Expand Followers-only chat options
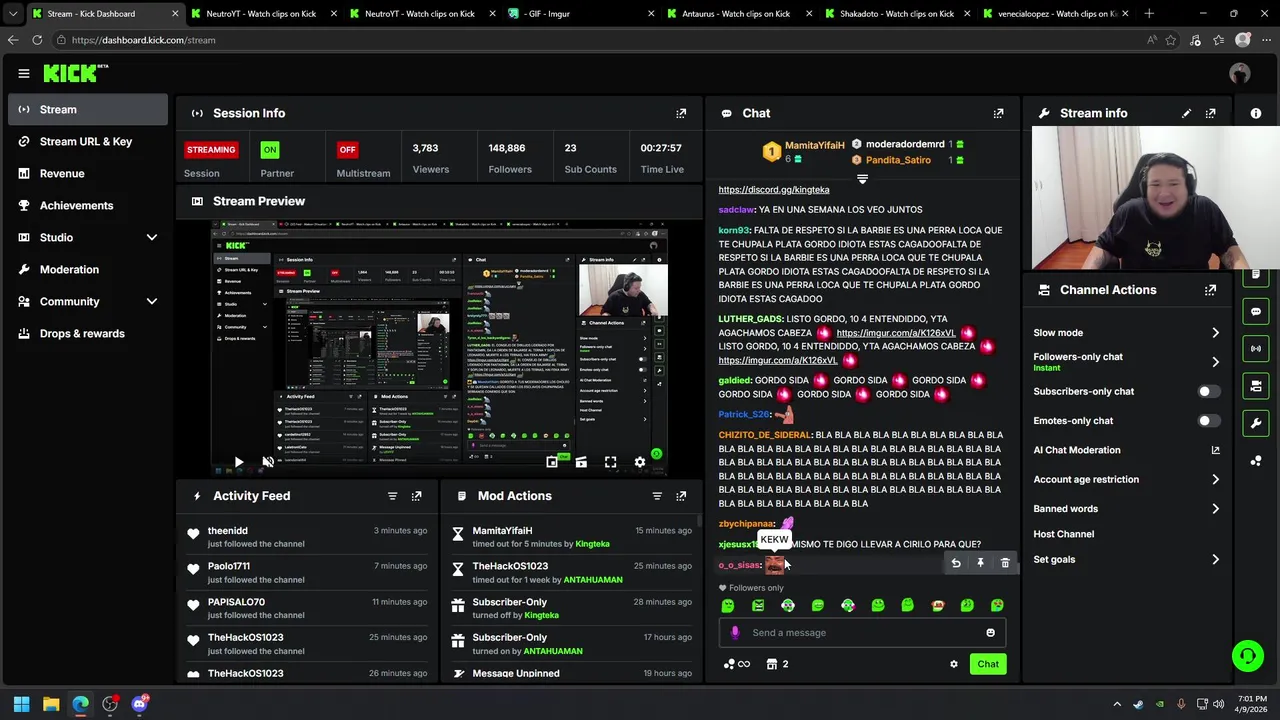 (x=1215, y=362)
